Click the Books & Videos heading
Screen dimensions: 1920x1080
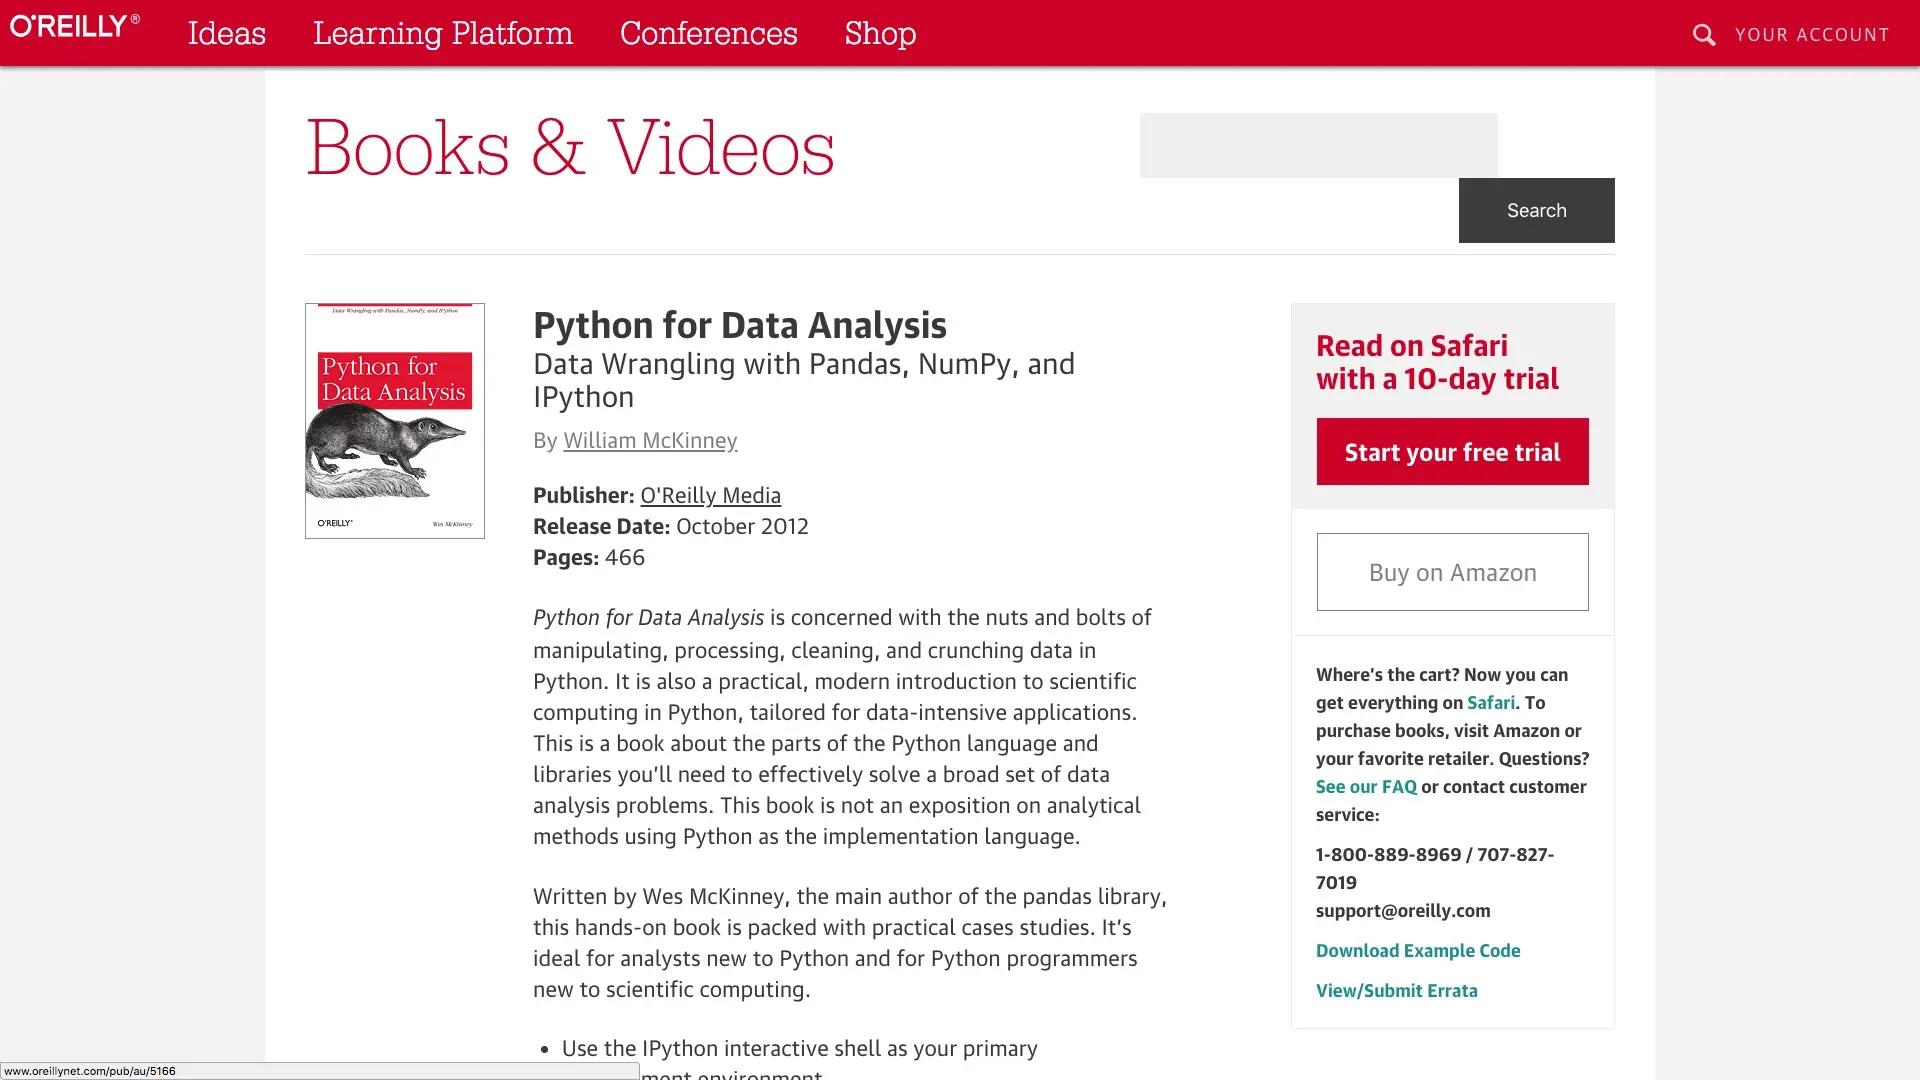(x=570, y=148)
